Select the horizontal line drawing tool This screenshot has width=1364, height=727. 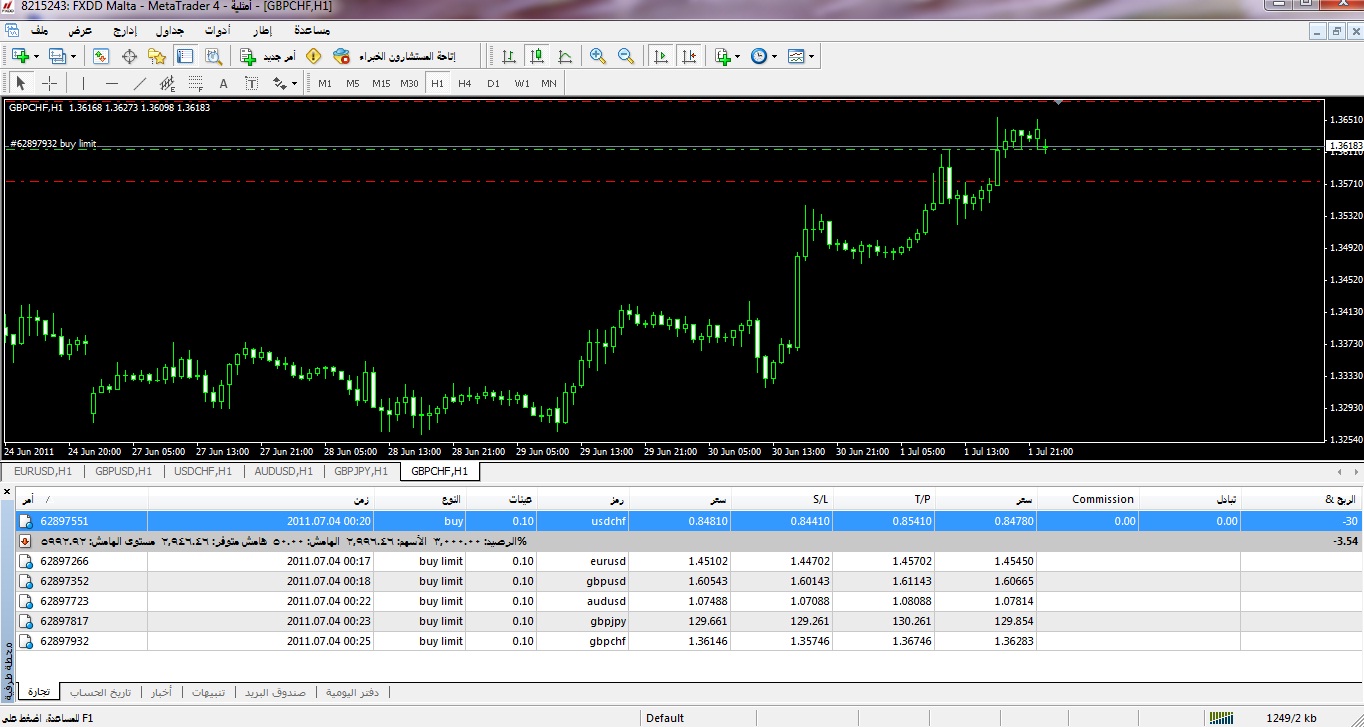click(111, 83)
